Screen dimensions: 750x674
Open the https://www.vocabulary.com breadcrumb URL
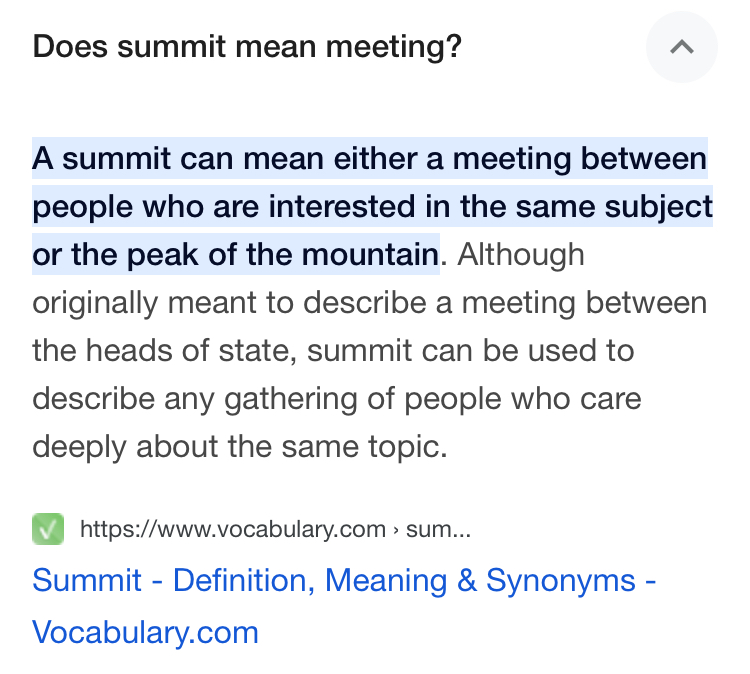click(x=233, y=529)
